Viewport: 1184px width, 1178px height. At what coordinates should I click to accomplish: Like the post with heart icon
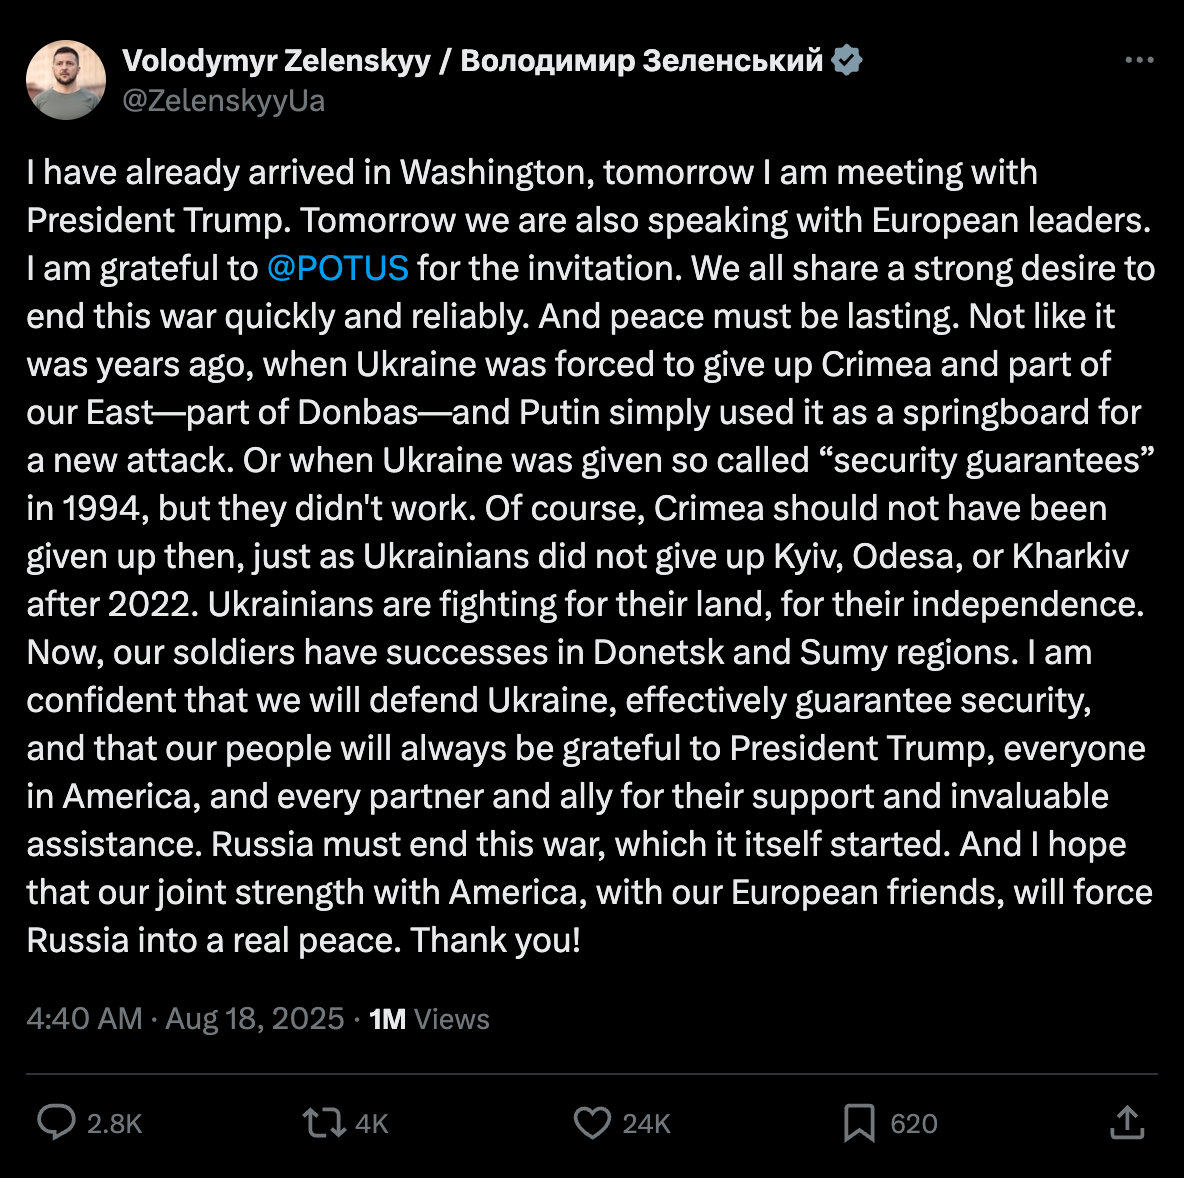click(x=592, y=1122)
